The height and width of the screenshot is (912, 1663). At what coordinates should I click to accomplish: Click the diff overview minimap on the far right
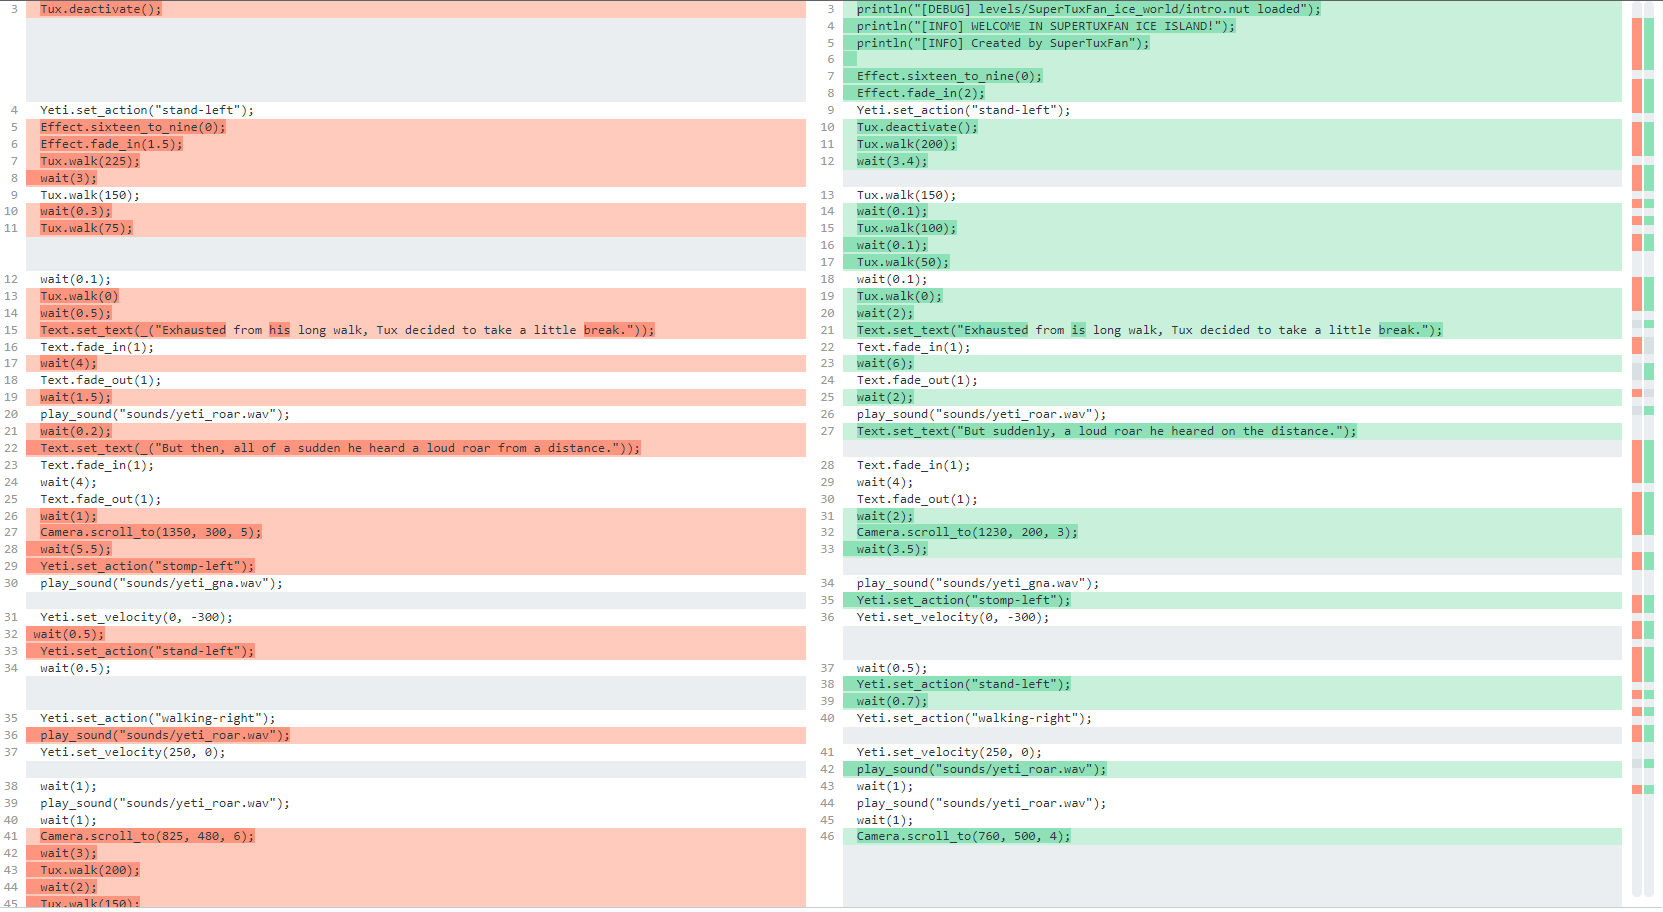coord(1642,450)
